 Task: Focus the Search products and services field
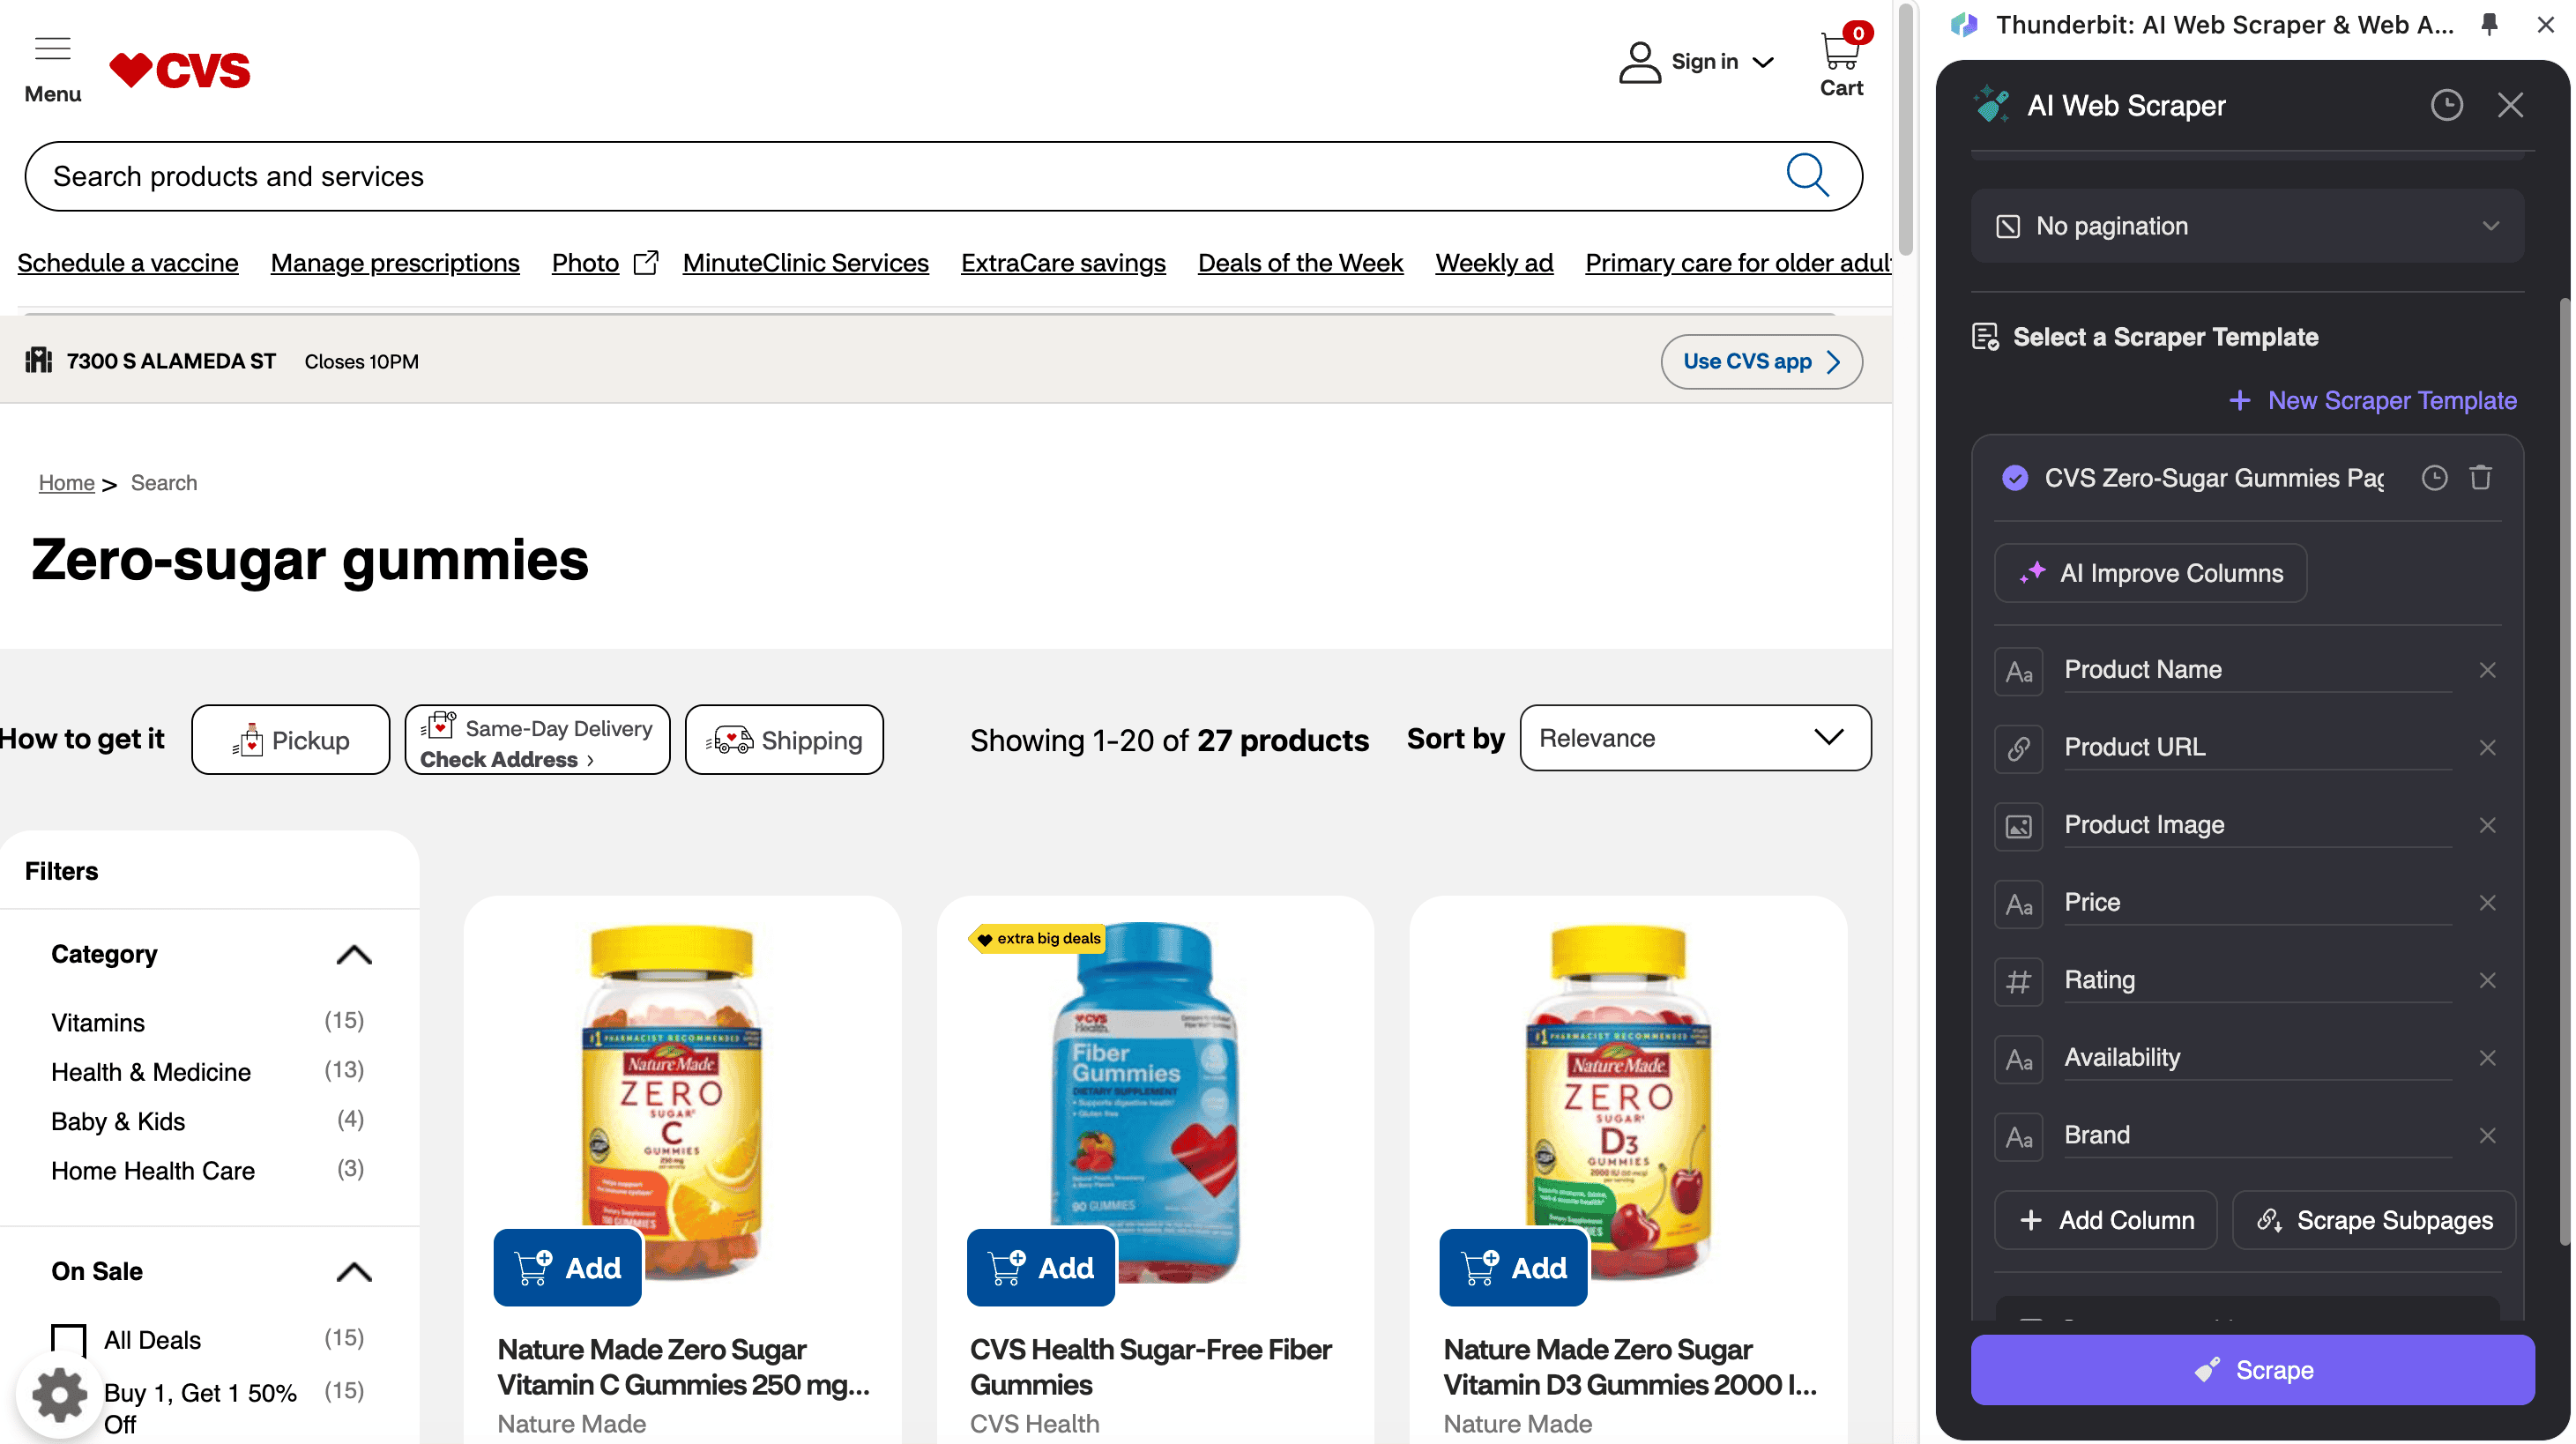(900, 176)
